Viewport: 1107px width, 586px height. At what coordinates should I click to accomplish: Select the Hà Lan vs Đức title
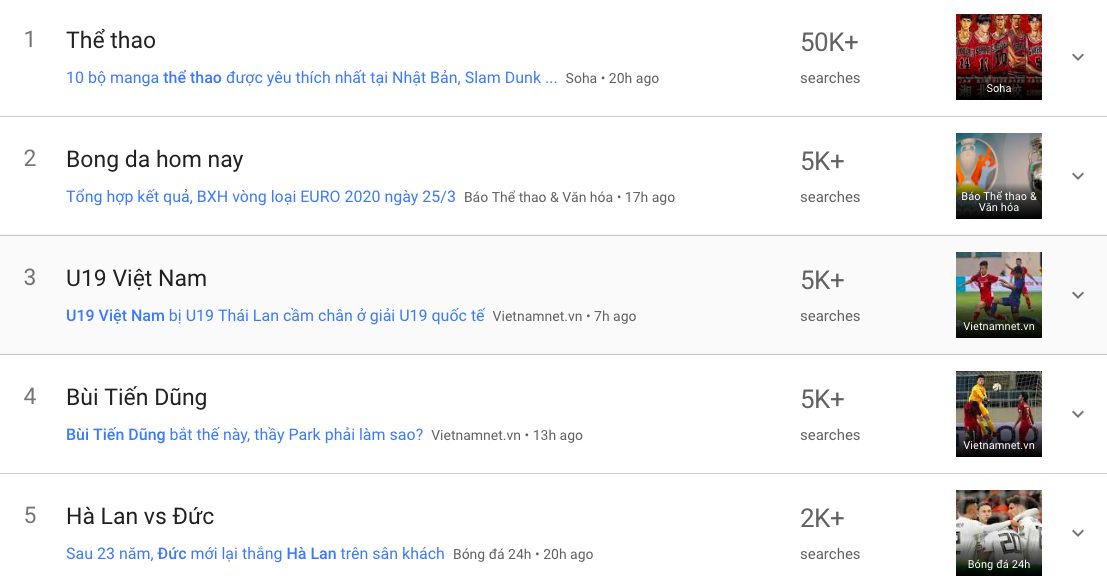pos(140,517)
